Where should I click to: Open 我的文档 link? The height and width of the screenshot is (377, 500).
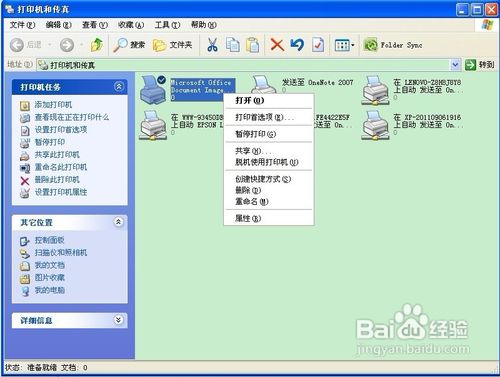pos(50,265)
